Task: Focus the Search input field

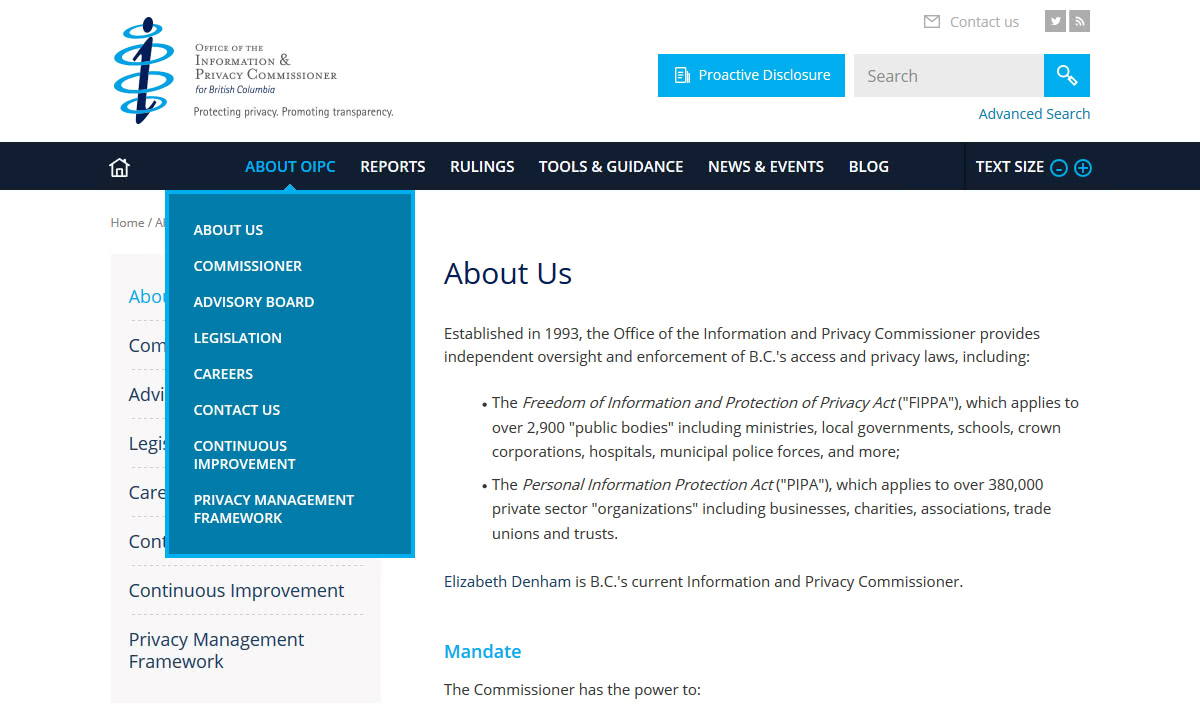Action: click(x=949, y=76)
